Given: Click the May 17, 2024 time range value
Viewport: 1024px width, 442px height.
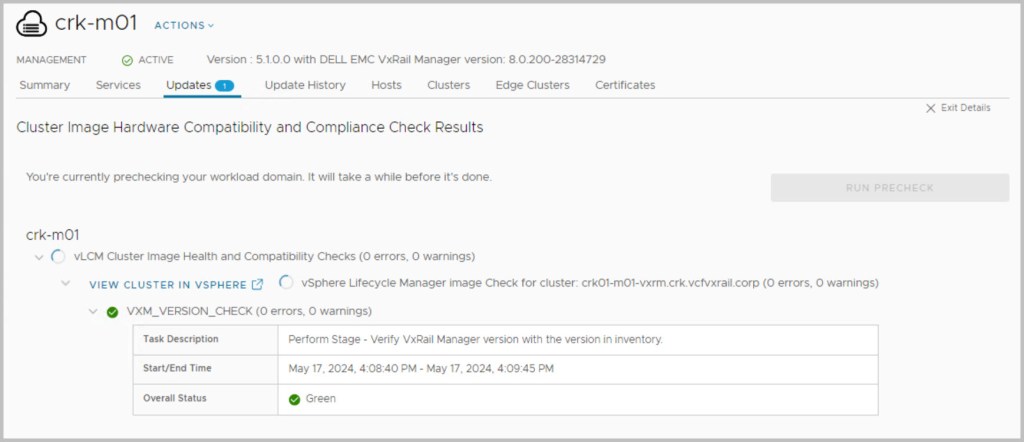Looking at the screenshot, I should click(x=421, y=368).
